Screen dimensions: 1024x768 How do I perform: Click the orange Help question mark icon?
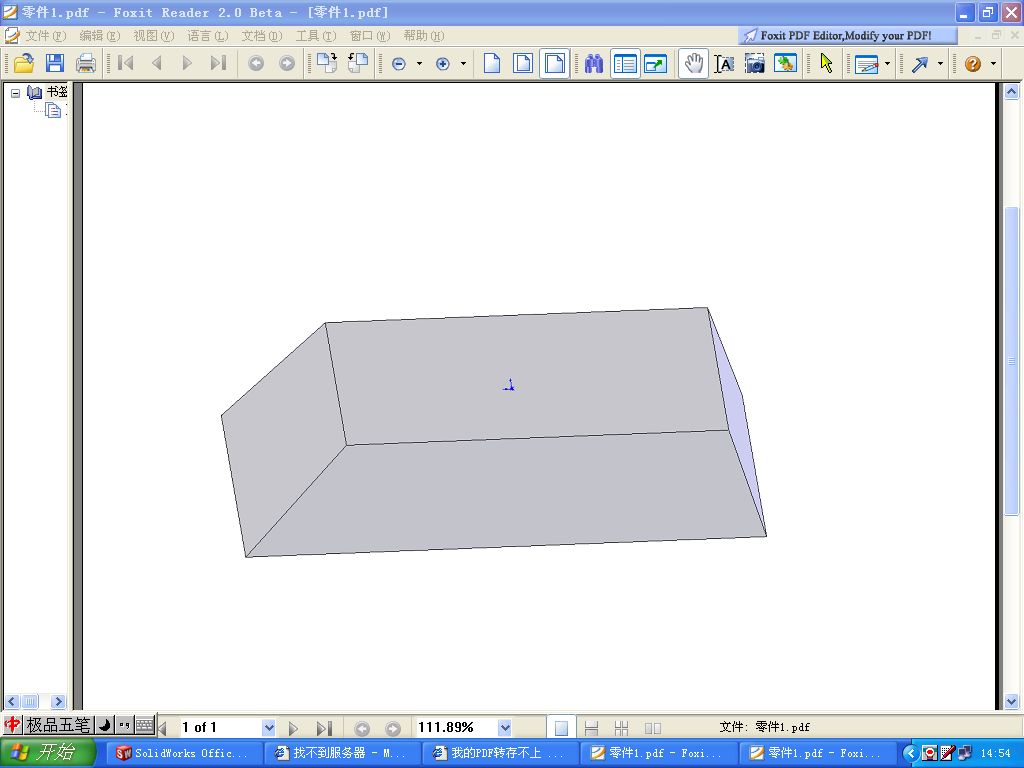(x=973, y=63)
